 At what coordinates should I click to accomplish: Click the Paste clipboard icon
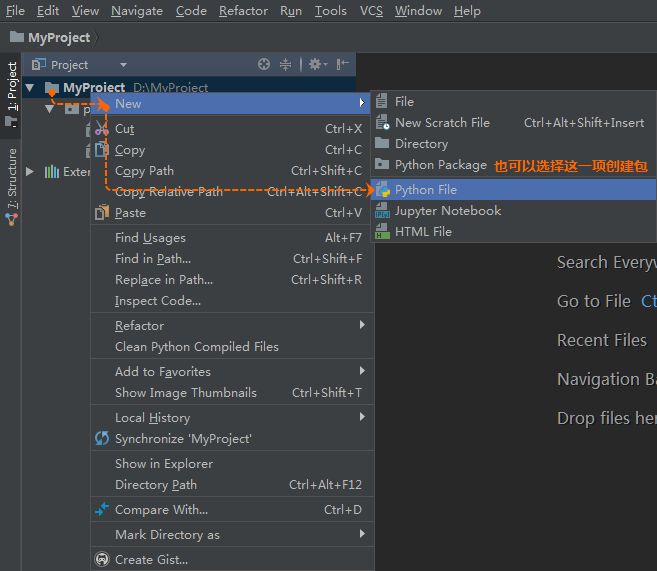click(101, 213)
